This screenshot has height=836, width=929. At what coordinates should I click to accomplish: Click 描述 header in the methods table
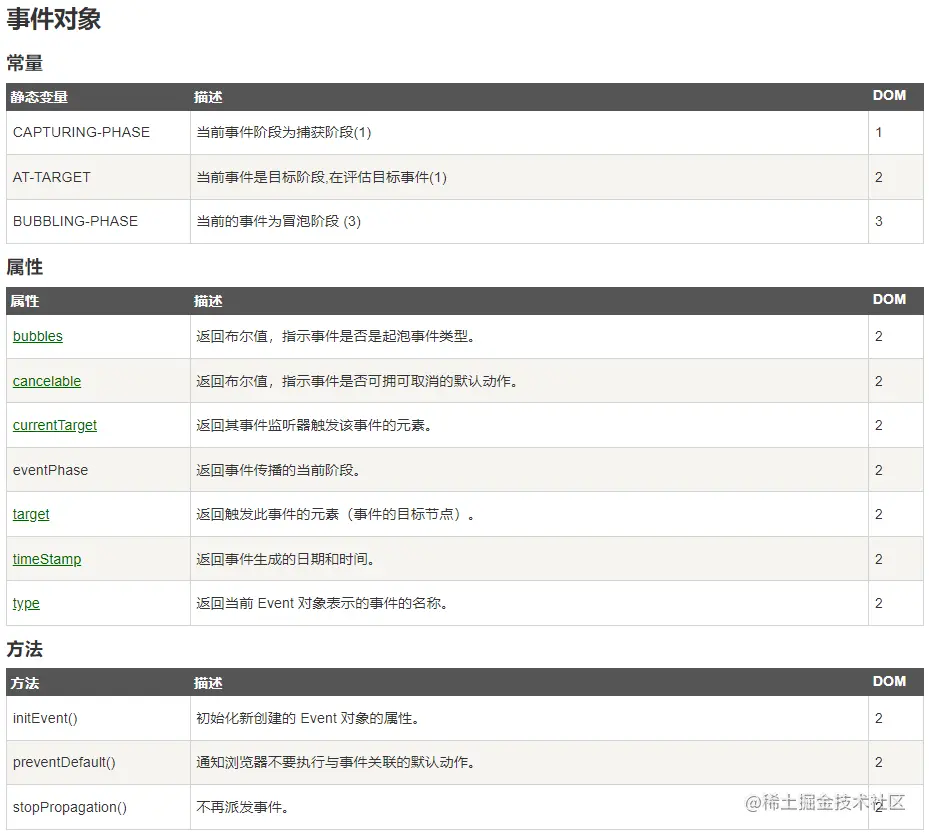pyautogui.click(x=208, y=683)
